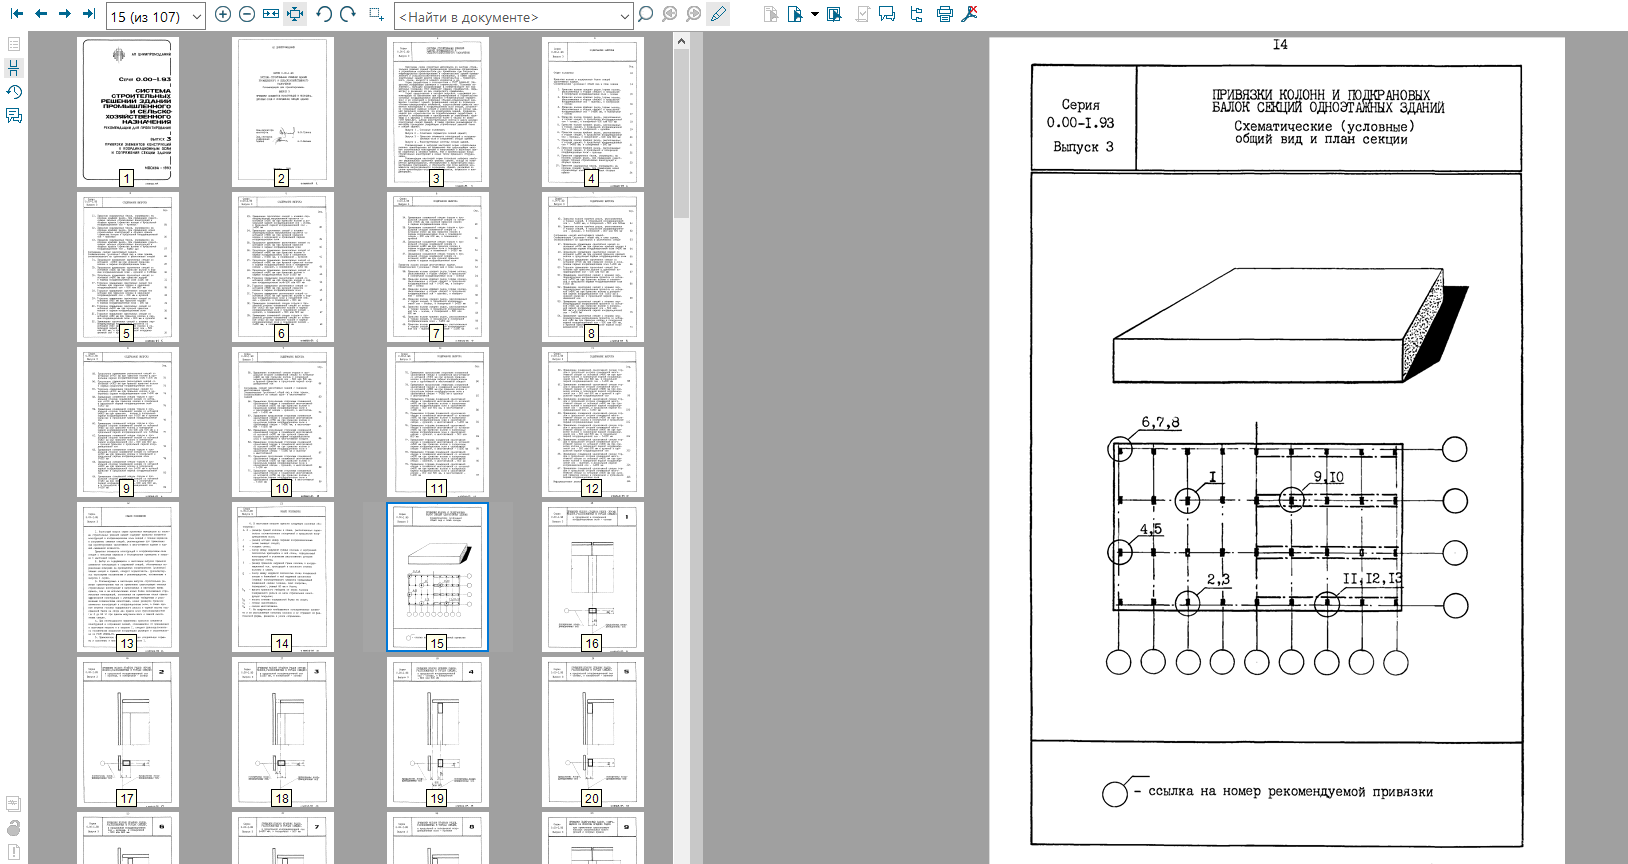
Task: Open thumbnail of page 1
Action: 128,112
